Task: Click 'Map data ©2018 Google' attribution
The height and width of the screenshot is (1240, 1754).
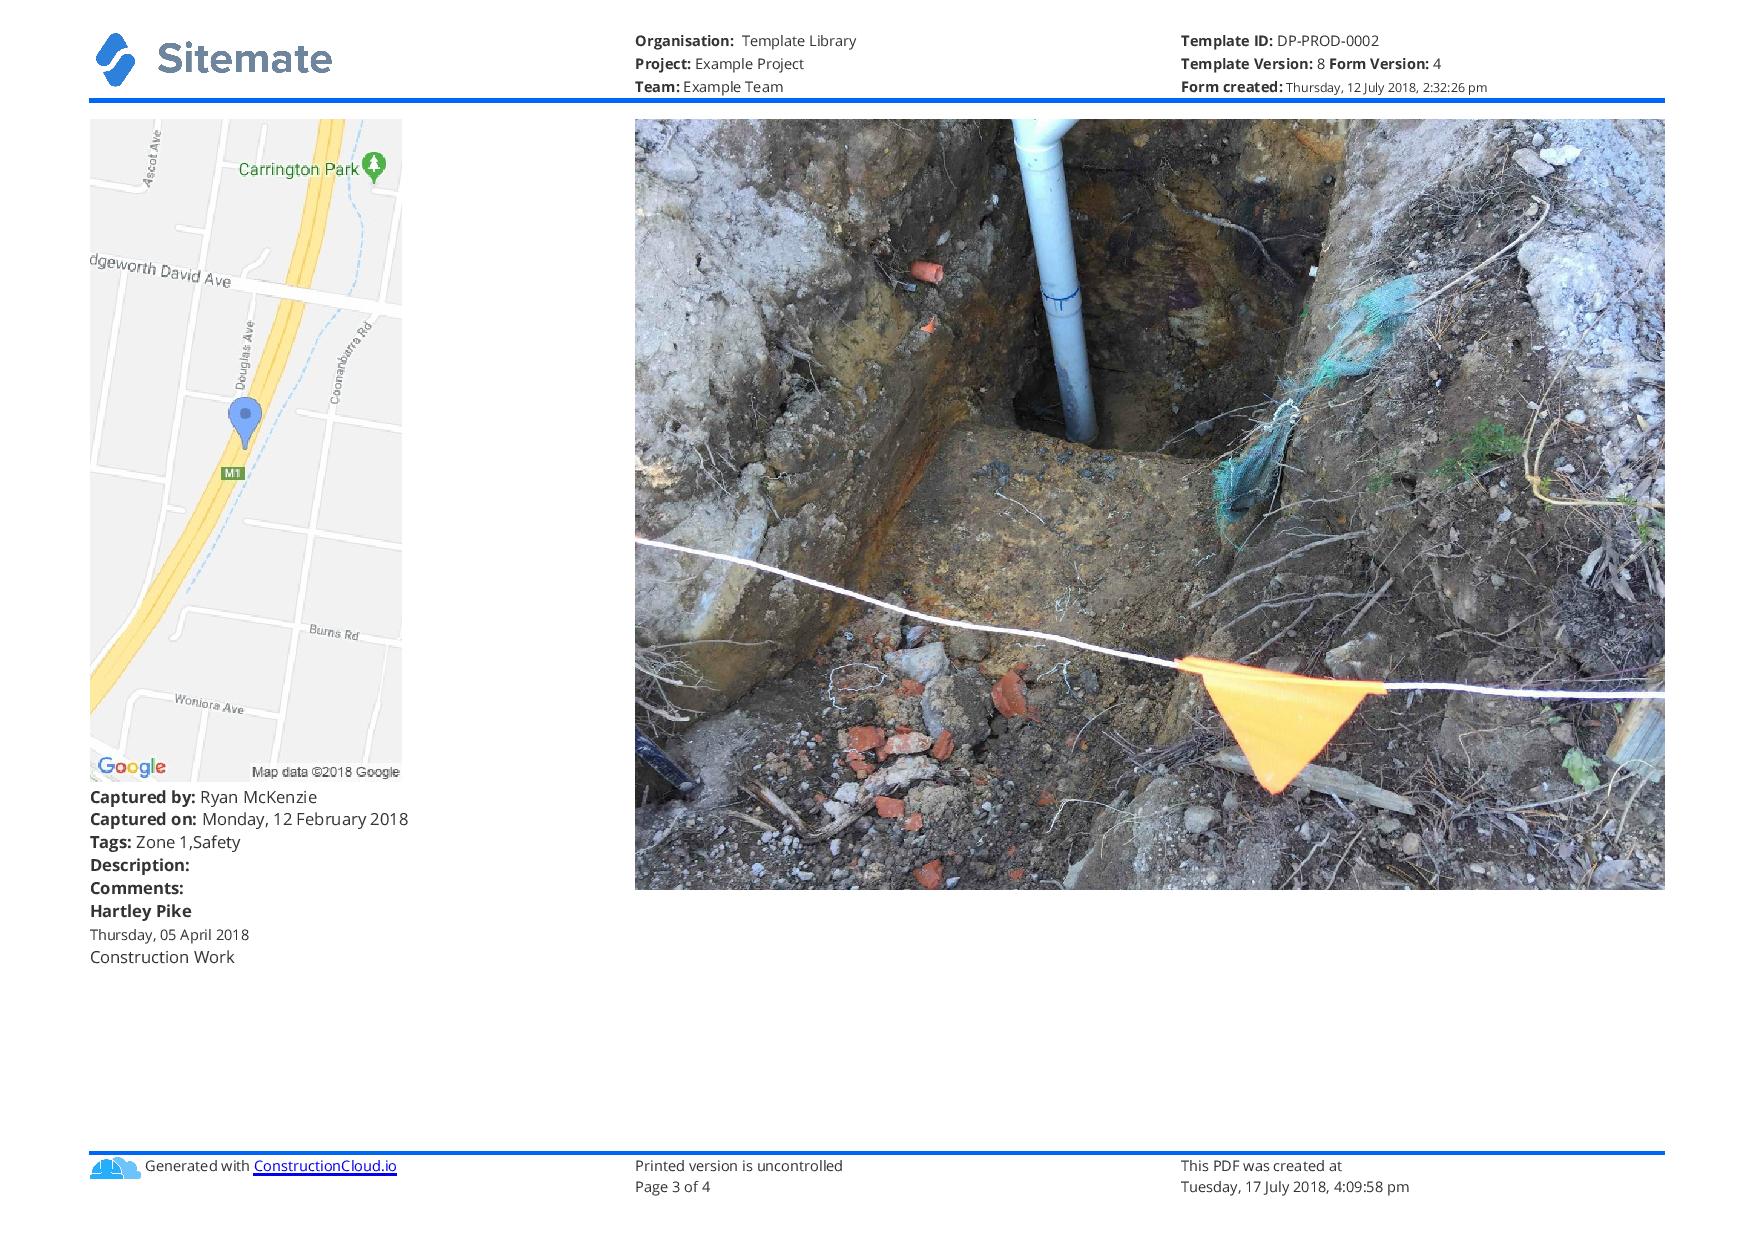Action: click(325, 771)
